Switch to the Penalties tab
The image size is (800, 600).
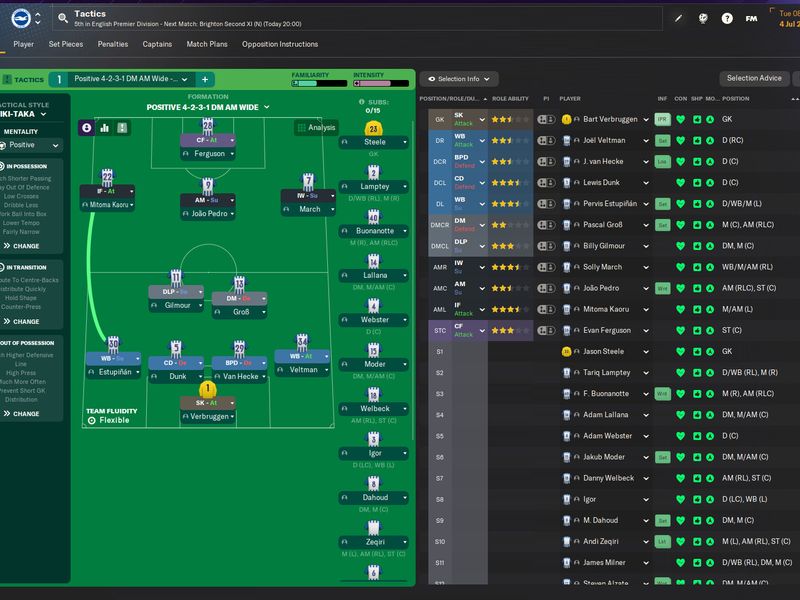pyautogui.click(x=113, y=44)
